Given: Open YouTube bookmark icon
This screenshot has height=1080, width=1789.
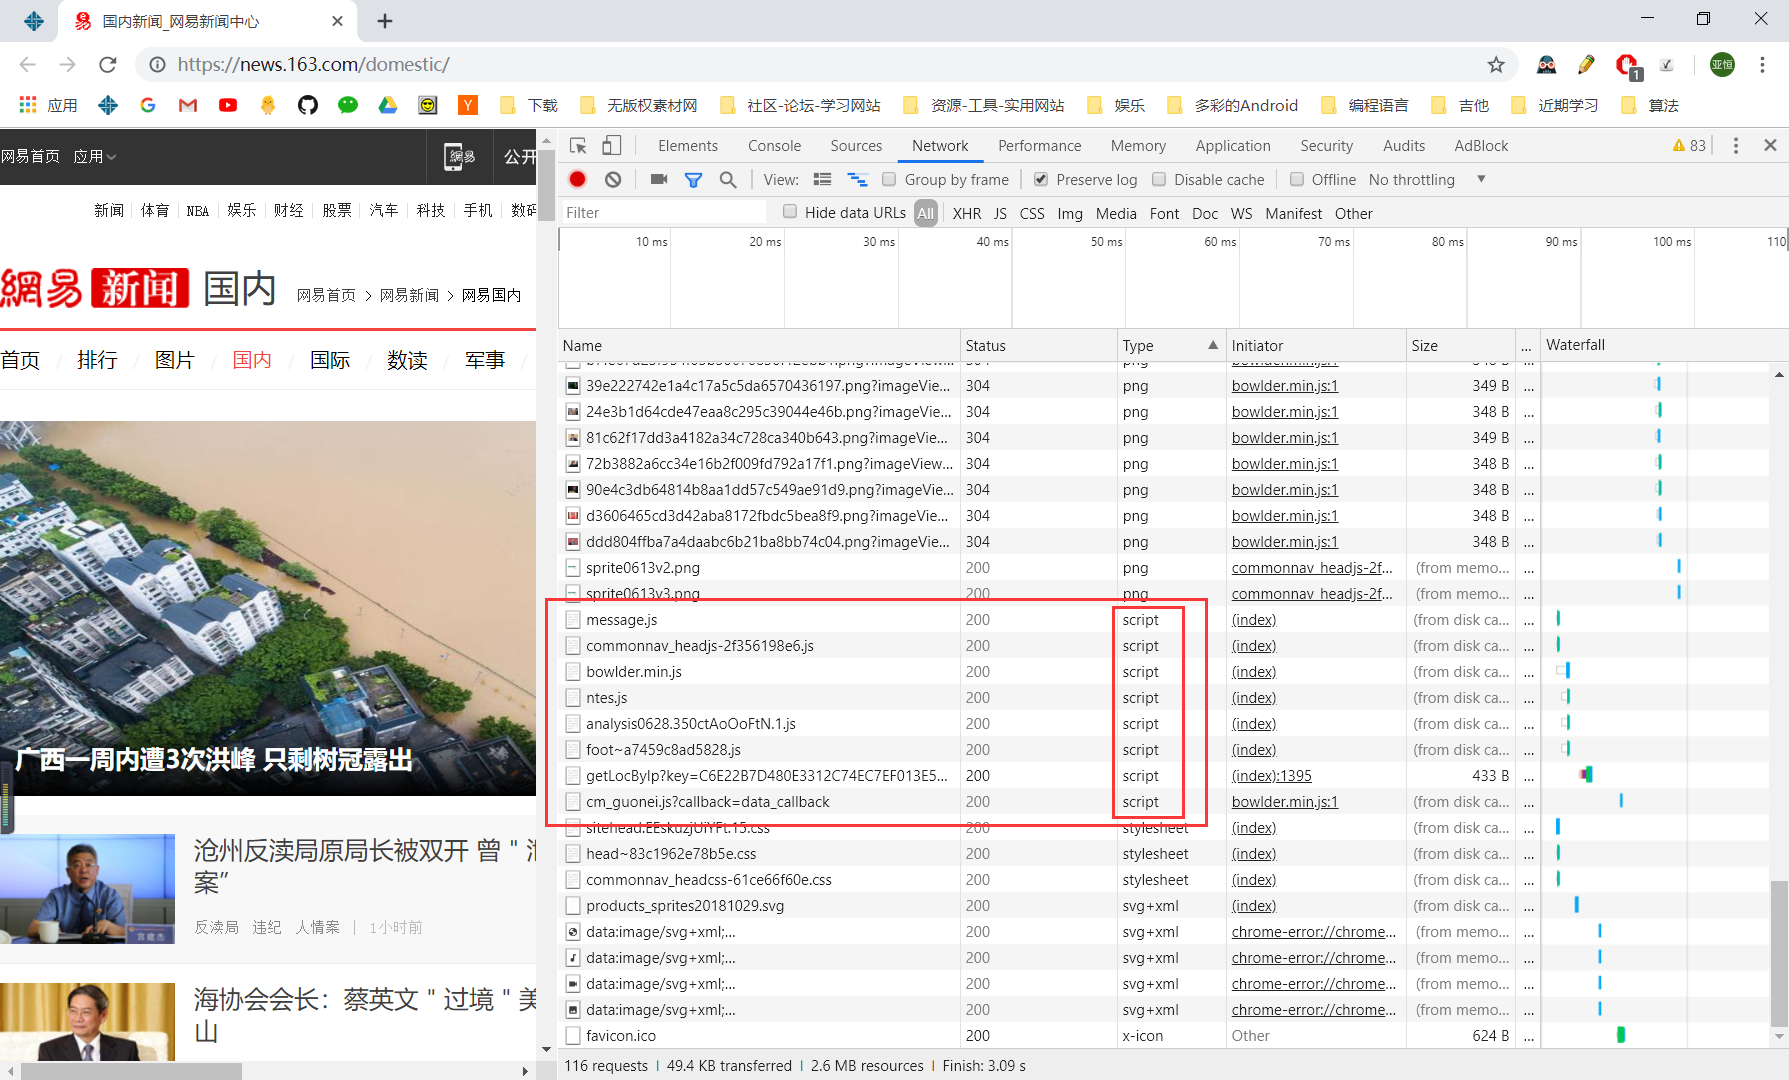Looking at the screenshot, I should coord(228,105).
